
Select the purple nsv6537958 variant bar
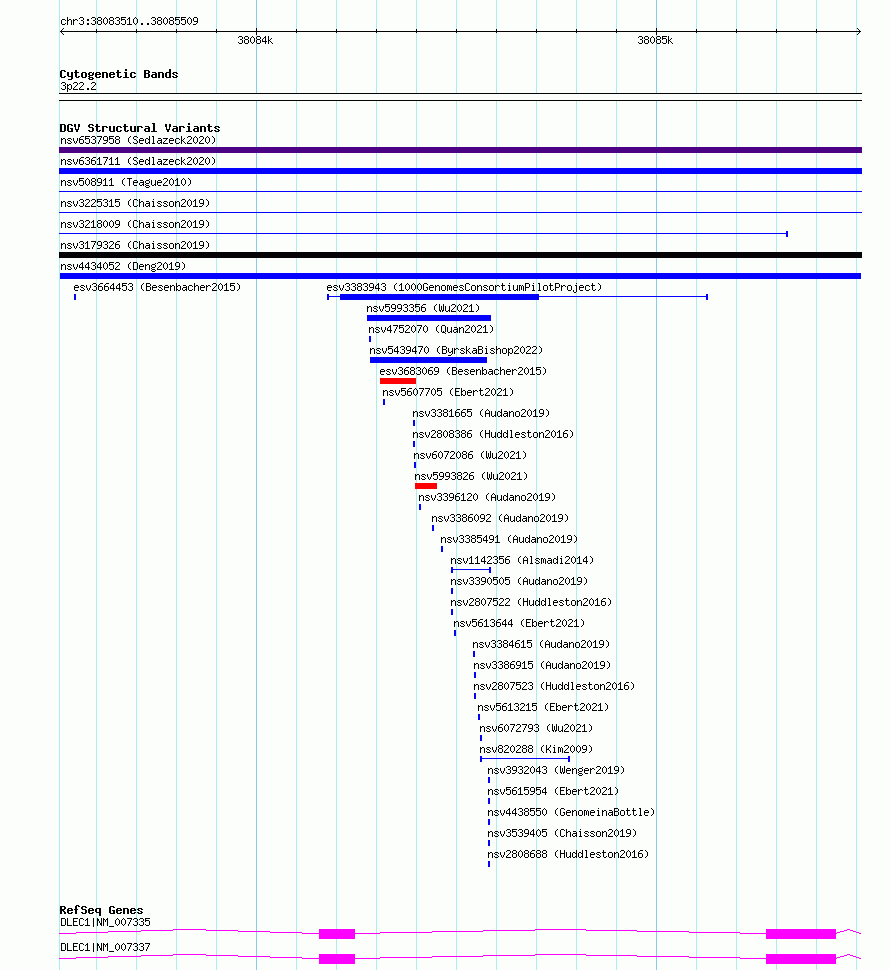460,150
